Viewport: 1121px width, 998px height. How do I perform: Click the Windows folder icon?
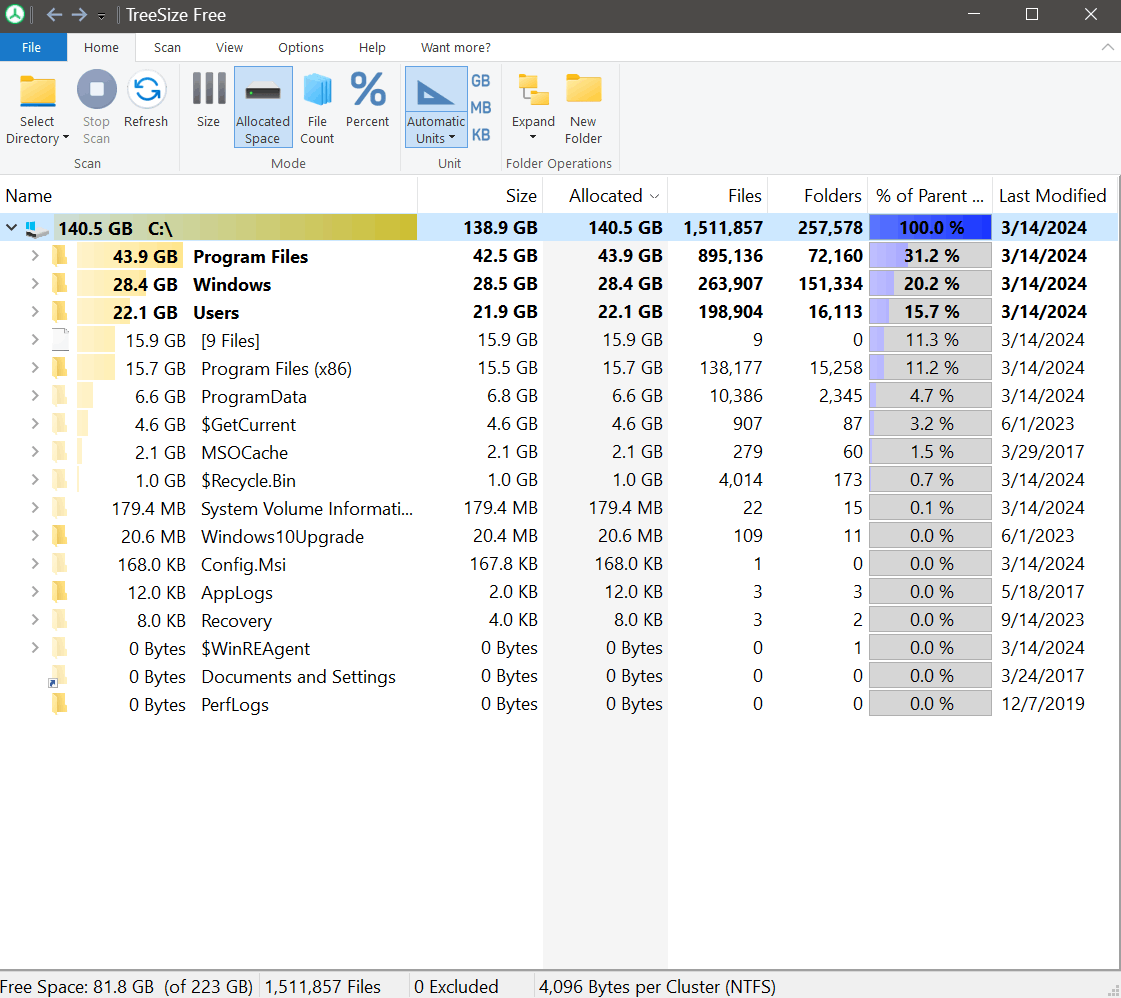click(x=60, y=284)
